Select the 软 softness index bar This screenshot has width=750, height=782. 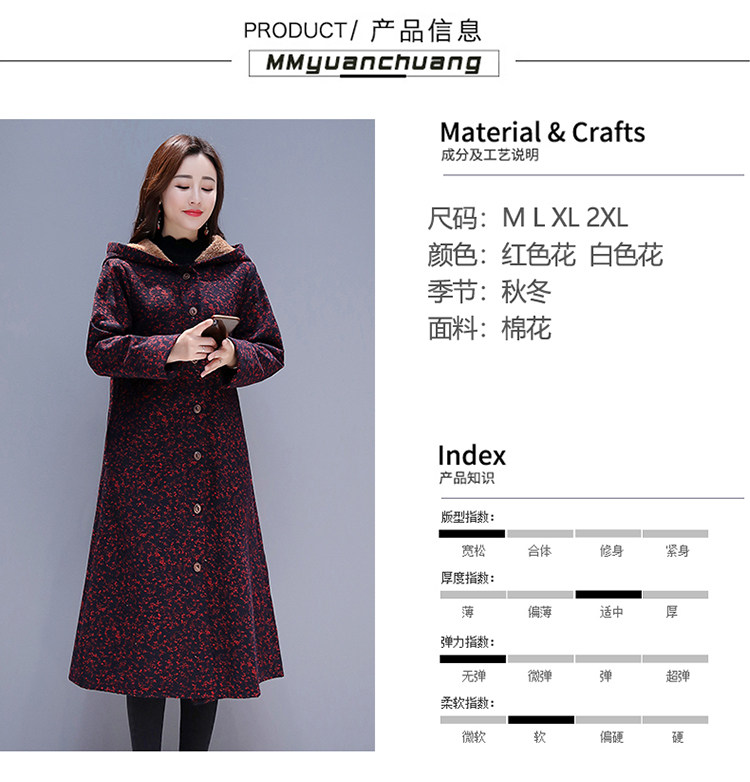coord(541,720)
